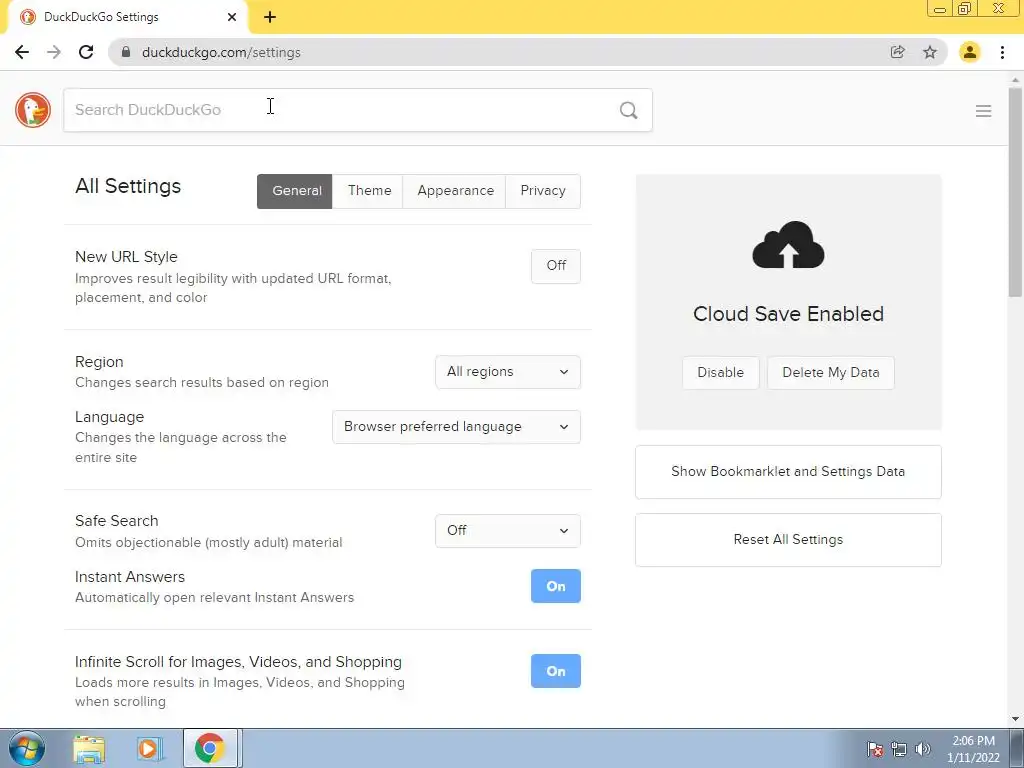This screenshot has height=768, width=1024.
Task: Click the network tray icon
Action: click(x=899, y=749)
